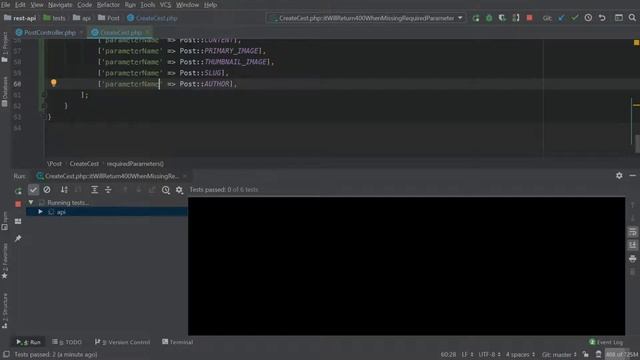Open the Git: master branch menu
The image size is (640, 360).
(559, 354)
